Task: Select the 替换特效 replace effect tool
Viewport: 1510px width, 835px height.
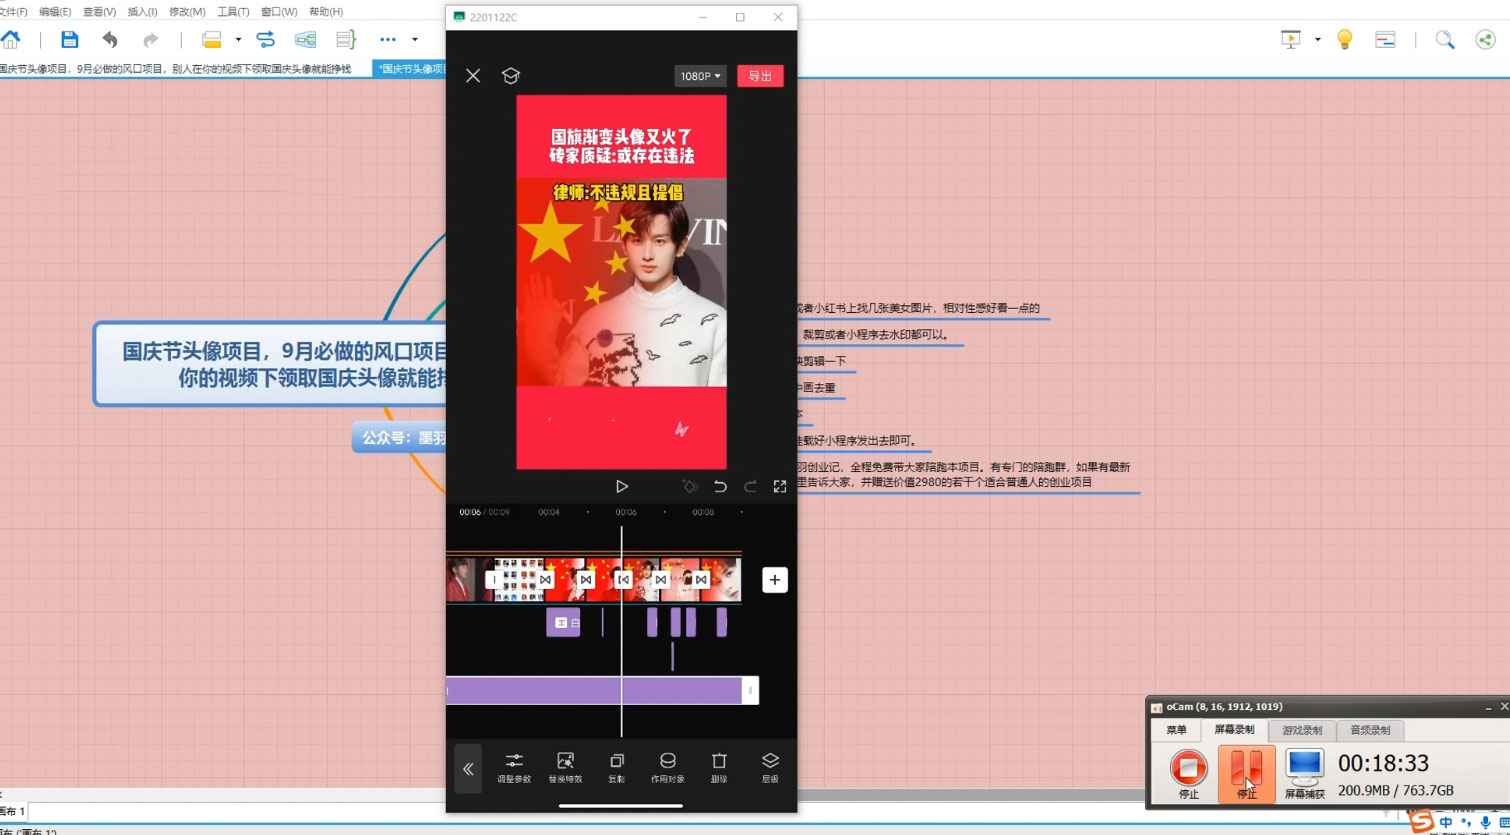Action: pyautogui.click(x=565, y=767)
